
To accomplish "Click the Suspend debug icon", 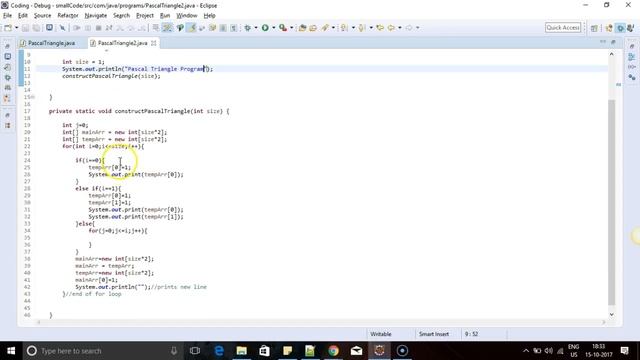I will 88,28.
